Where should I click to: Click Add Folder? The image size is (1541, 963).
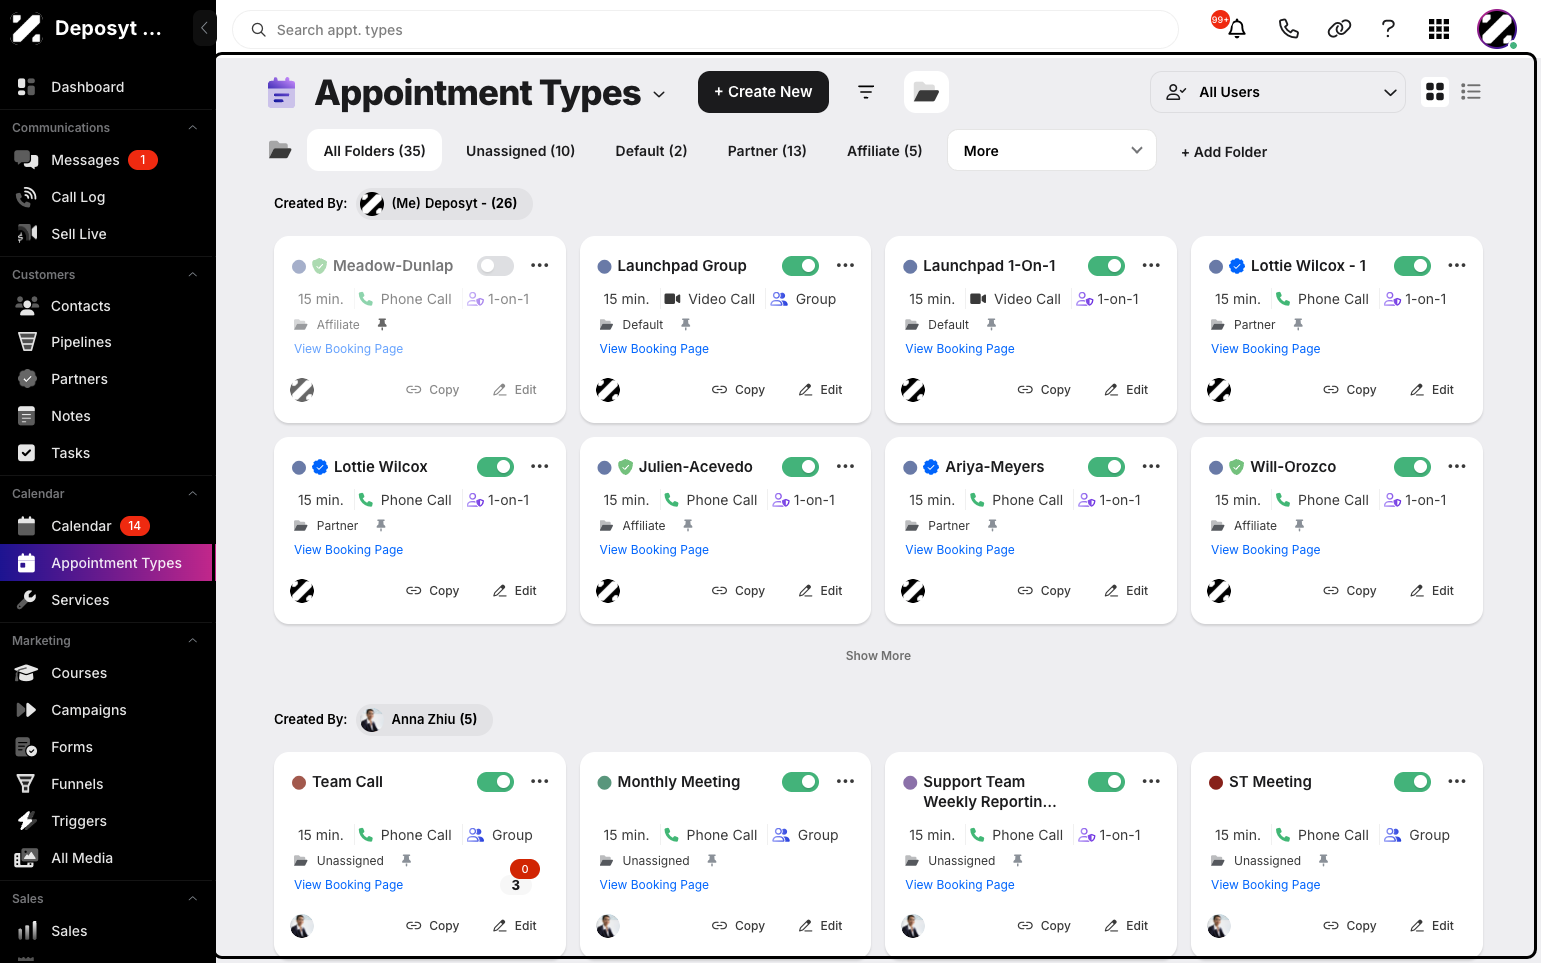(1224, 152)
